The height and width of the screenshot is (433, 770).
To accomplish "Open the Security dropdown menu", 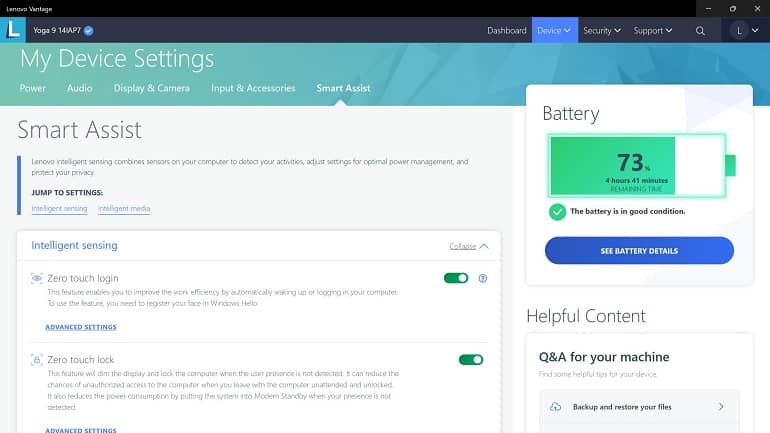I will coord(602,30).
